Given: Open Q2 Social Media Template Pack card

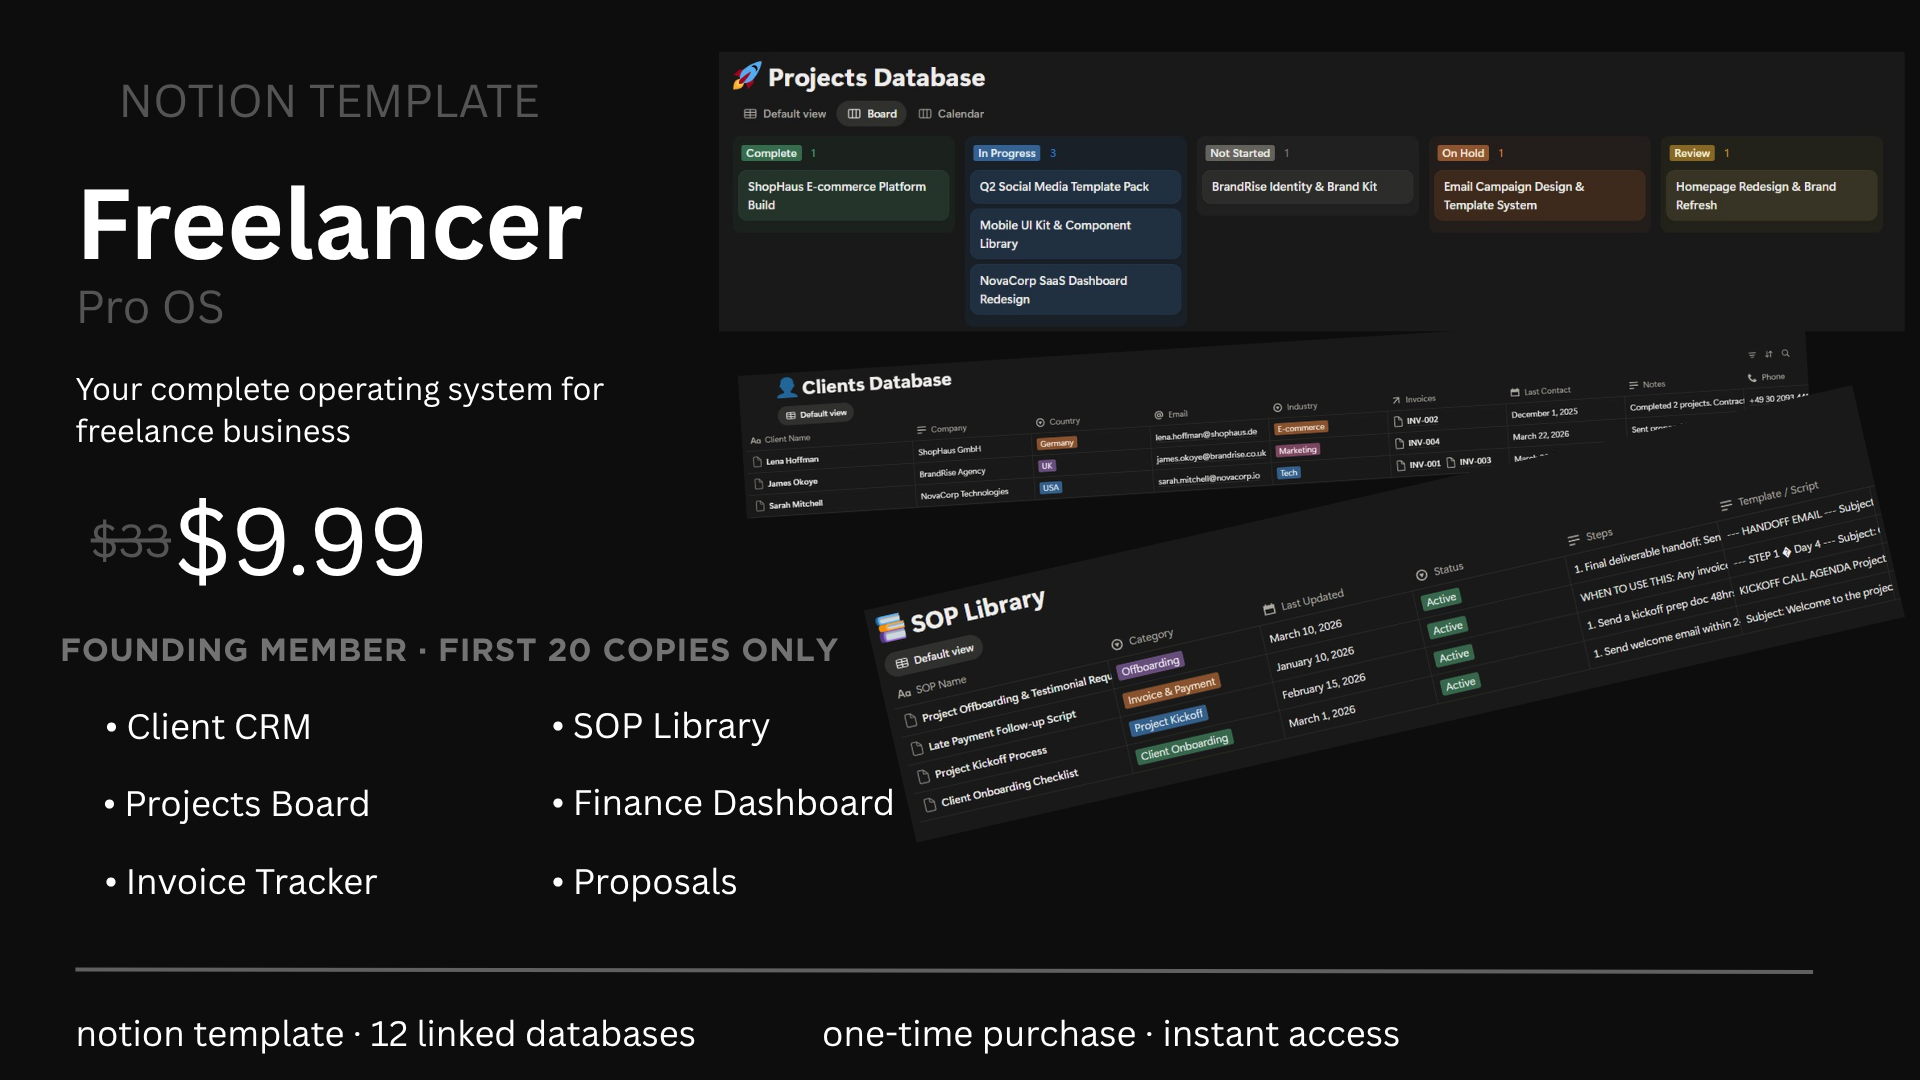Looking at the screenshot, I should pyautogui.click(x=1075, y=187).
